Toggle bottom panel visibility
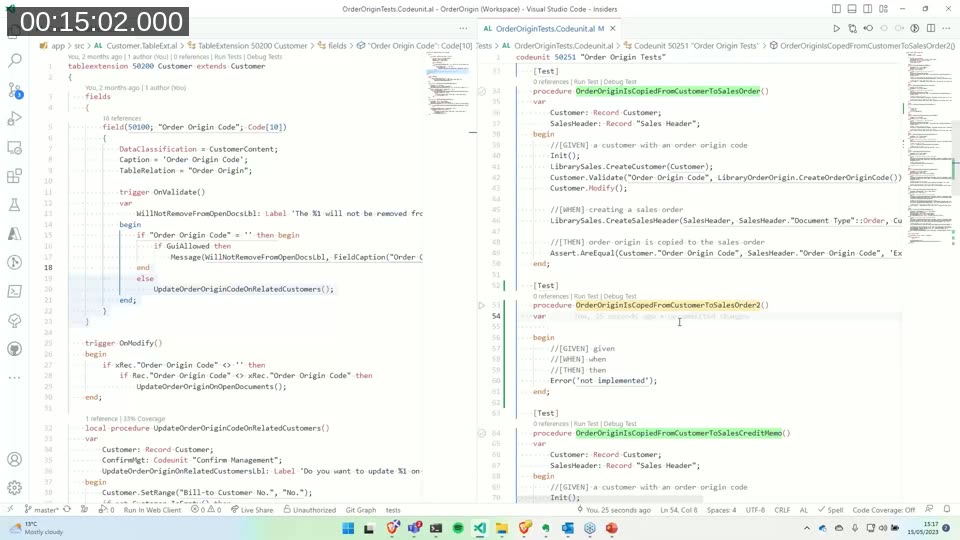 click(852, 9)
